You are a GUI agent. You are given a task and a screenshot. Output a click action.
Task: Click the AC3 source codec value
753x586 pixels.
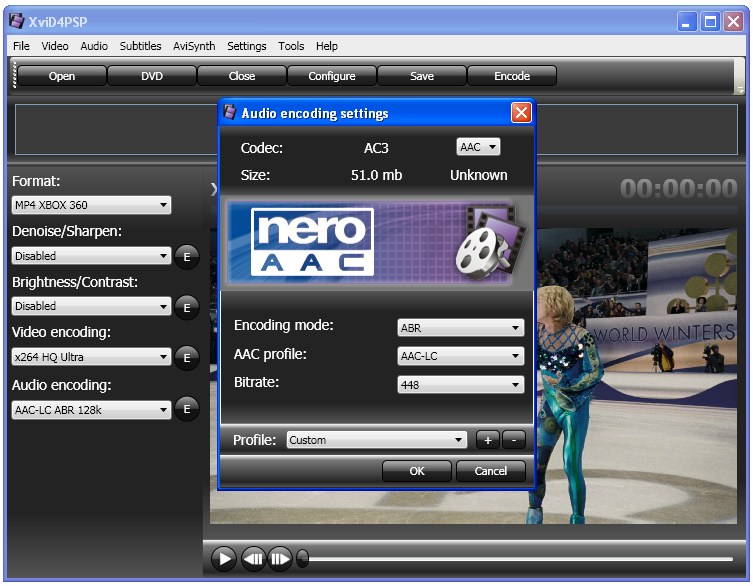376,148
